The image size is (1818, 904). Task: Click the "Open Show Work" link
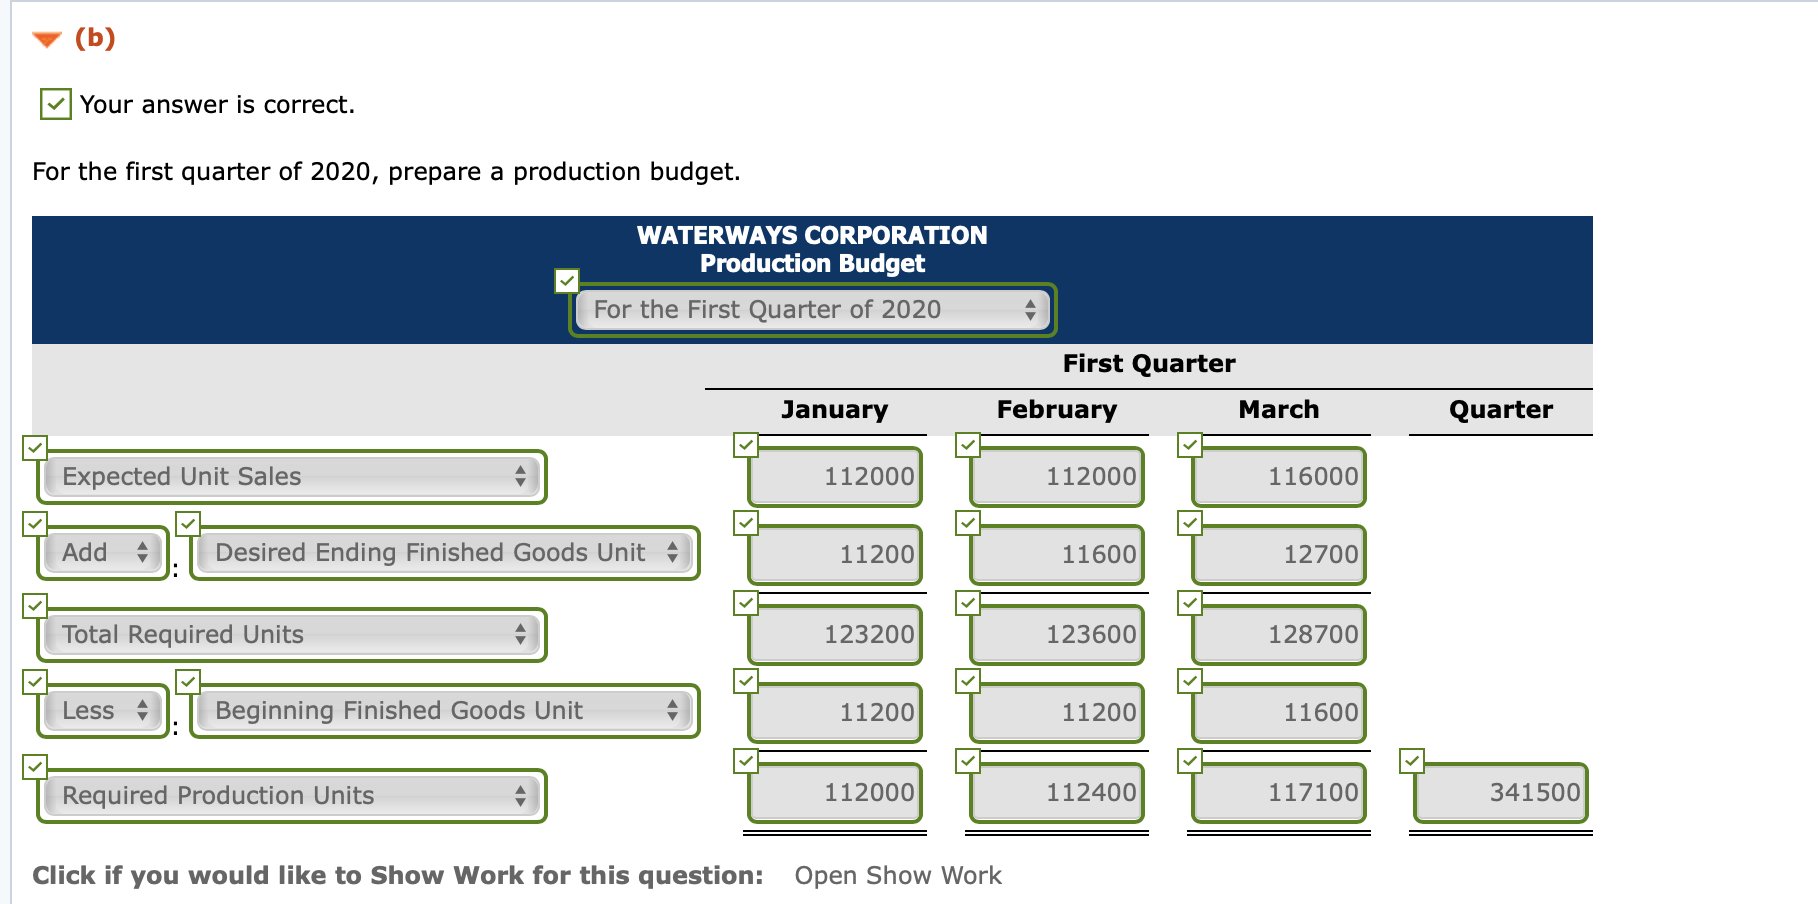point(898,875)
